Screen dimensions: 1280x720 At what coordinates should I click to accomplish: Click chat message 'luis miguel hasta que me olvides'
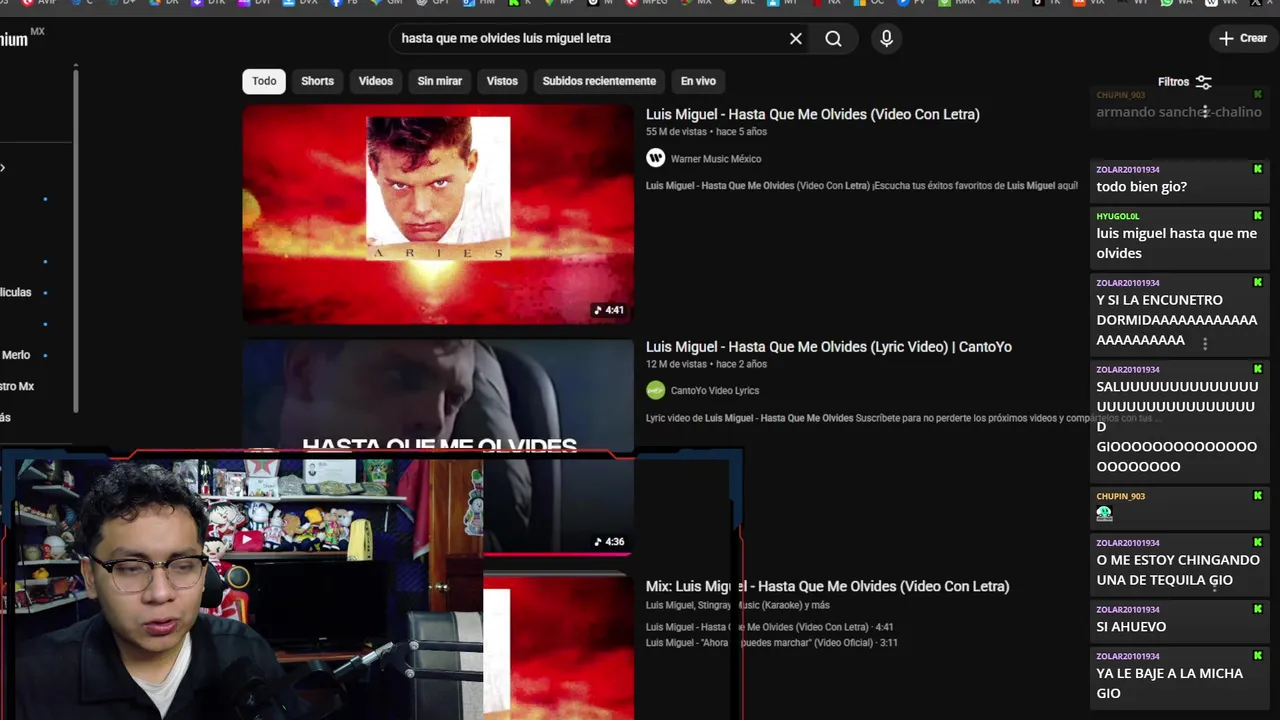coord(1176,243)
